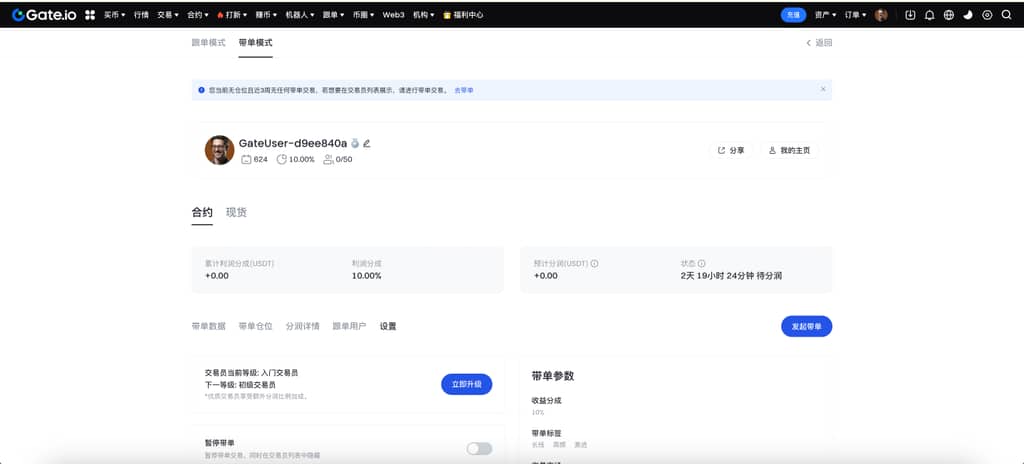Click the 返回 back link

(x=819, y=43)
